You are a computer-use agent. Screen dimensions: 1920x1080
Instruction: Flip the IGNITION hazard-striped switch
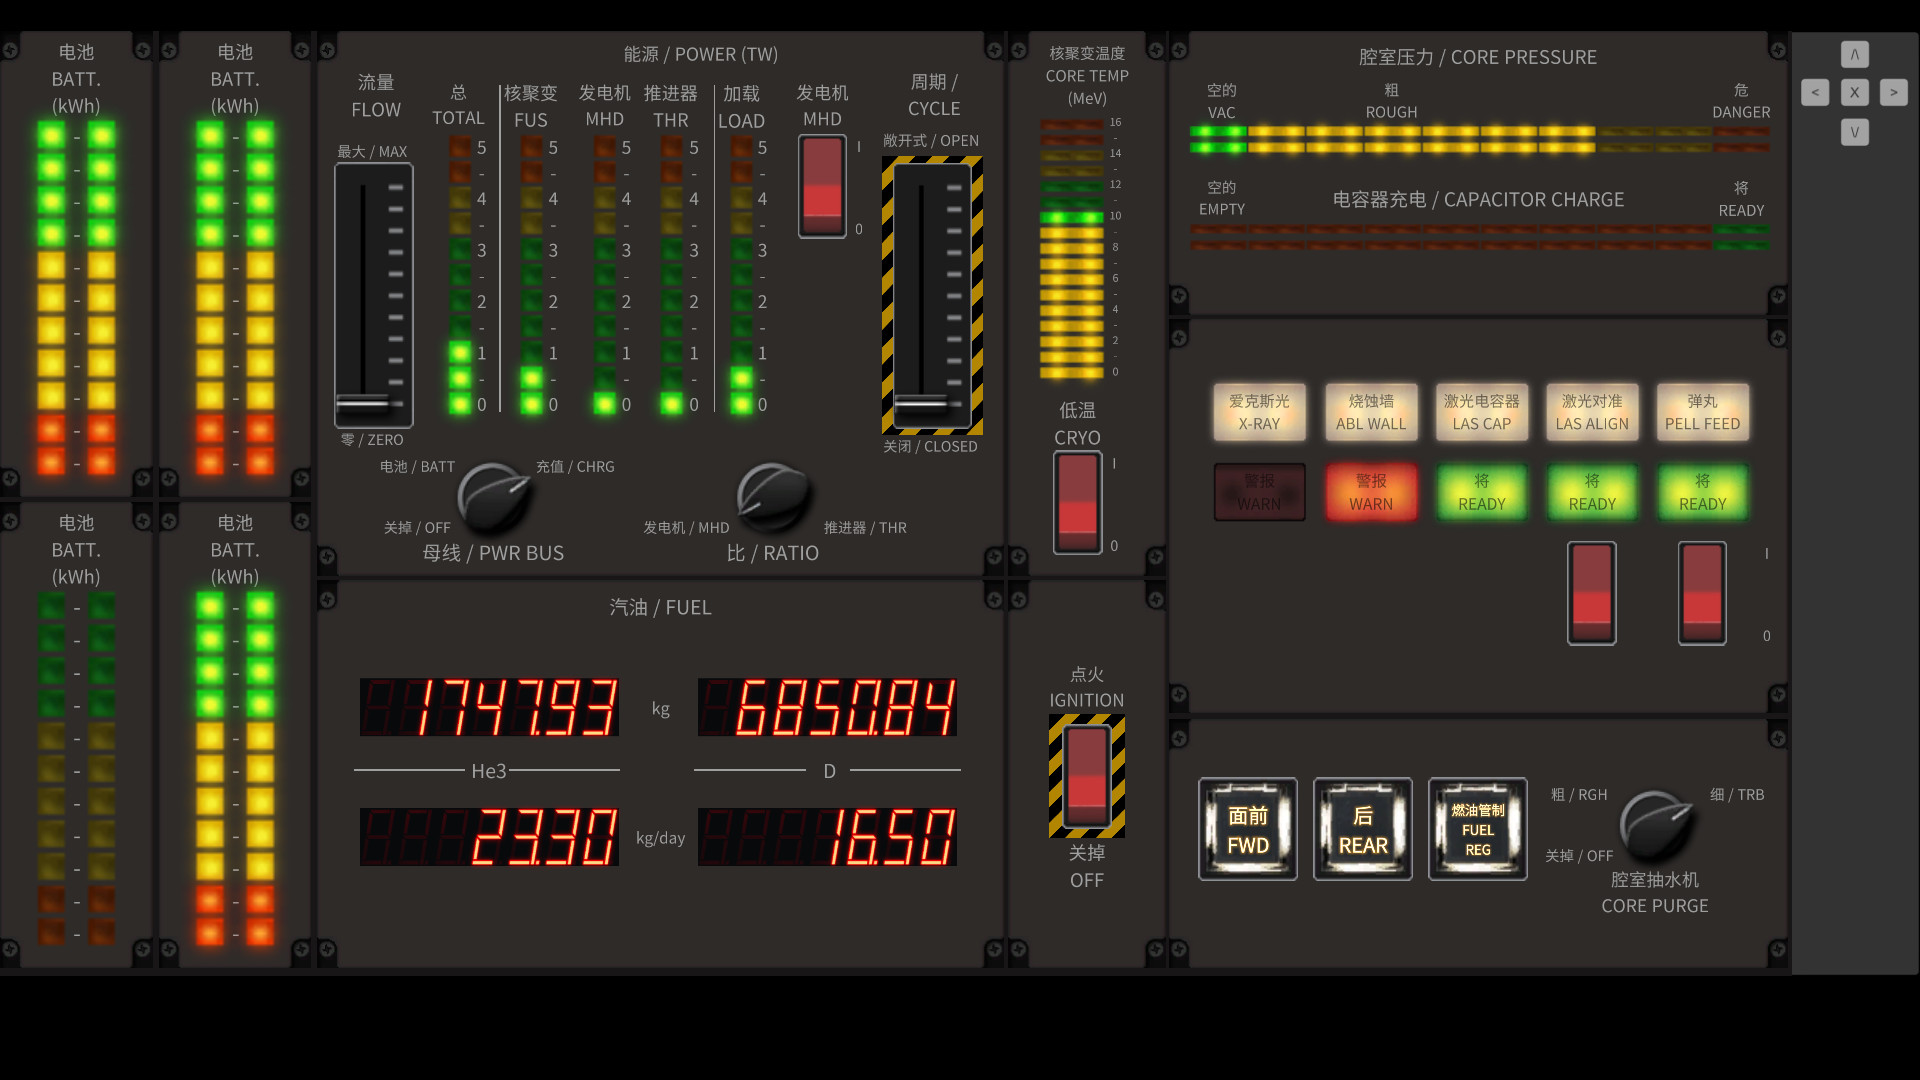point(1086,776)
